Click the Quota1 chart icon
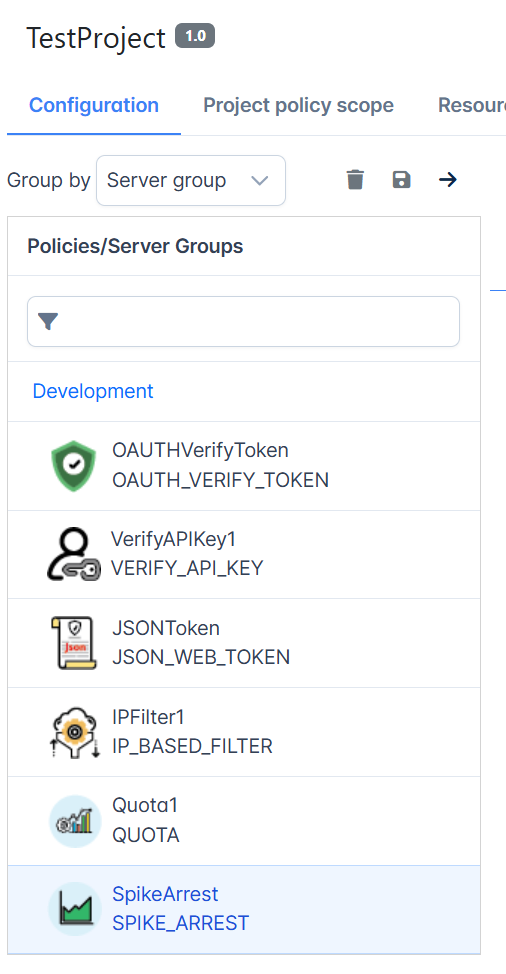506x974 pixels. [75, 821]
